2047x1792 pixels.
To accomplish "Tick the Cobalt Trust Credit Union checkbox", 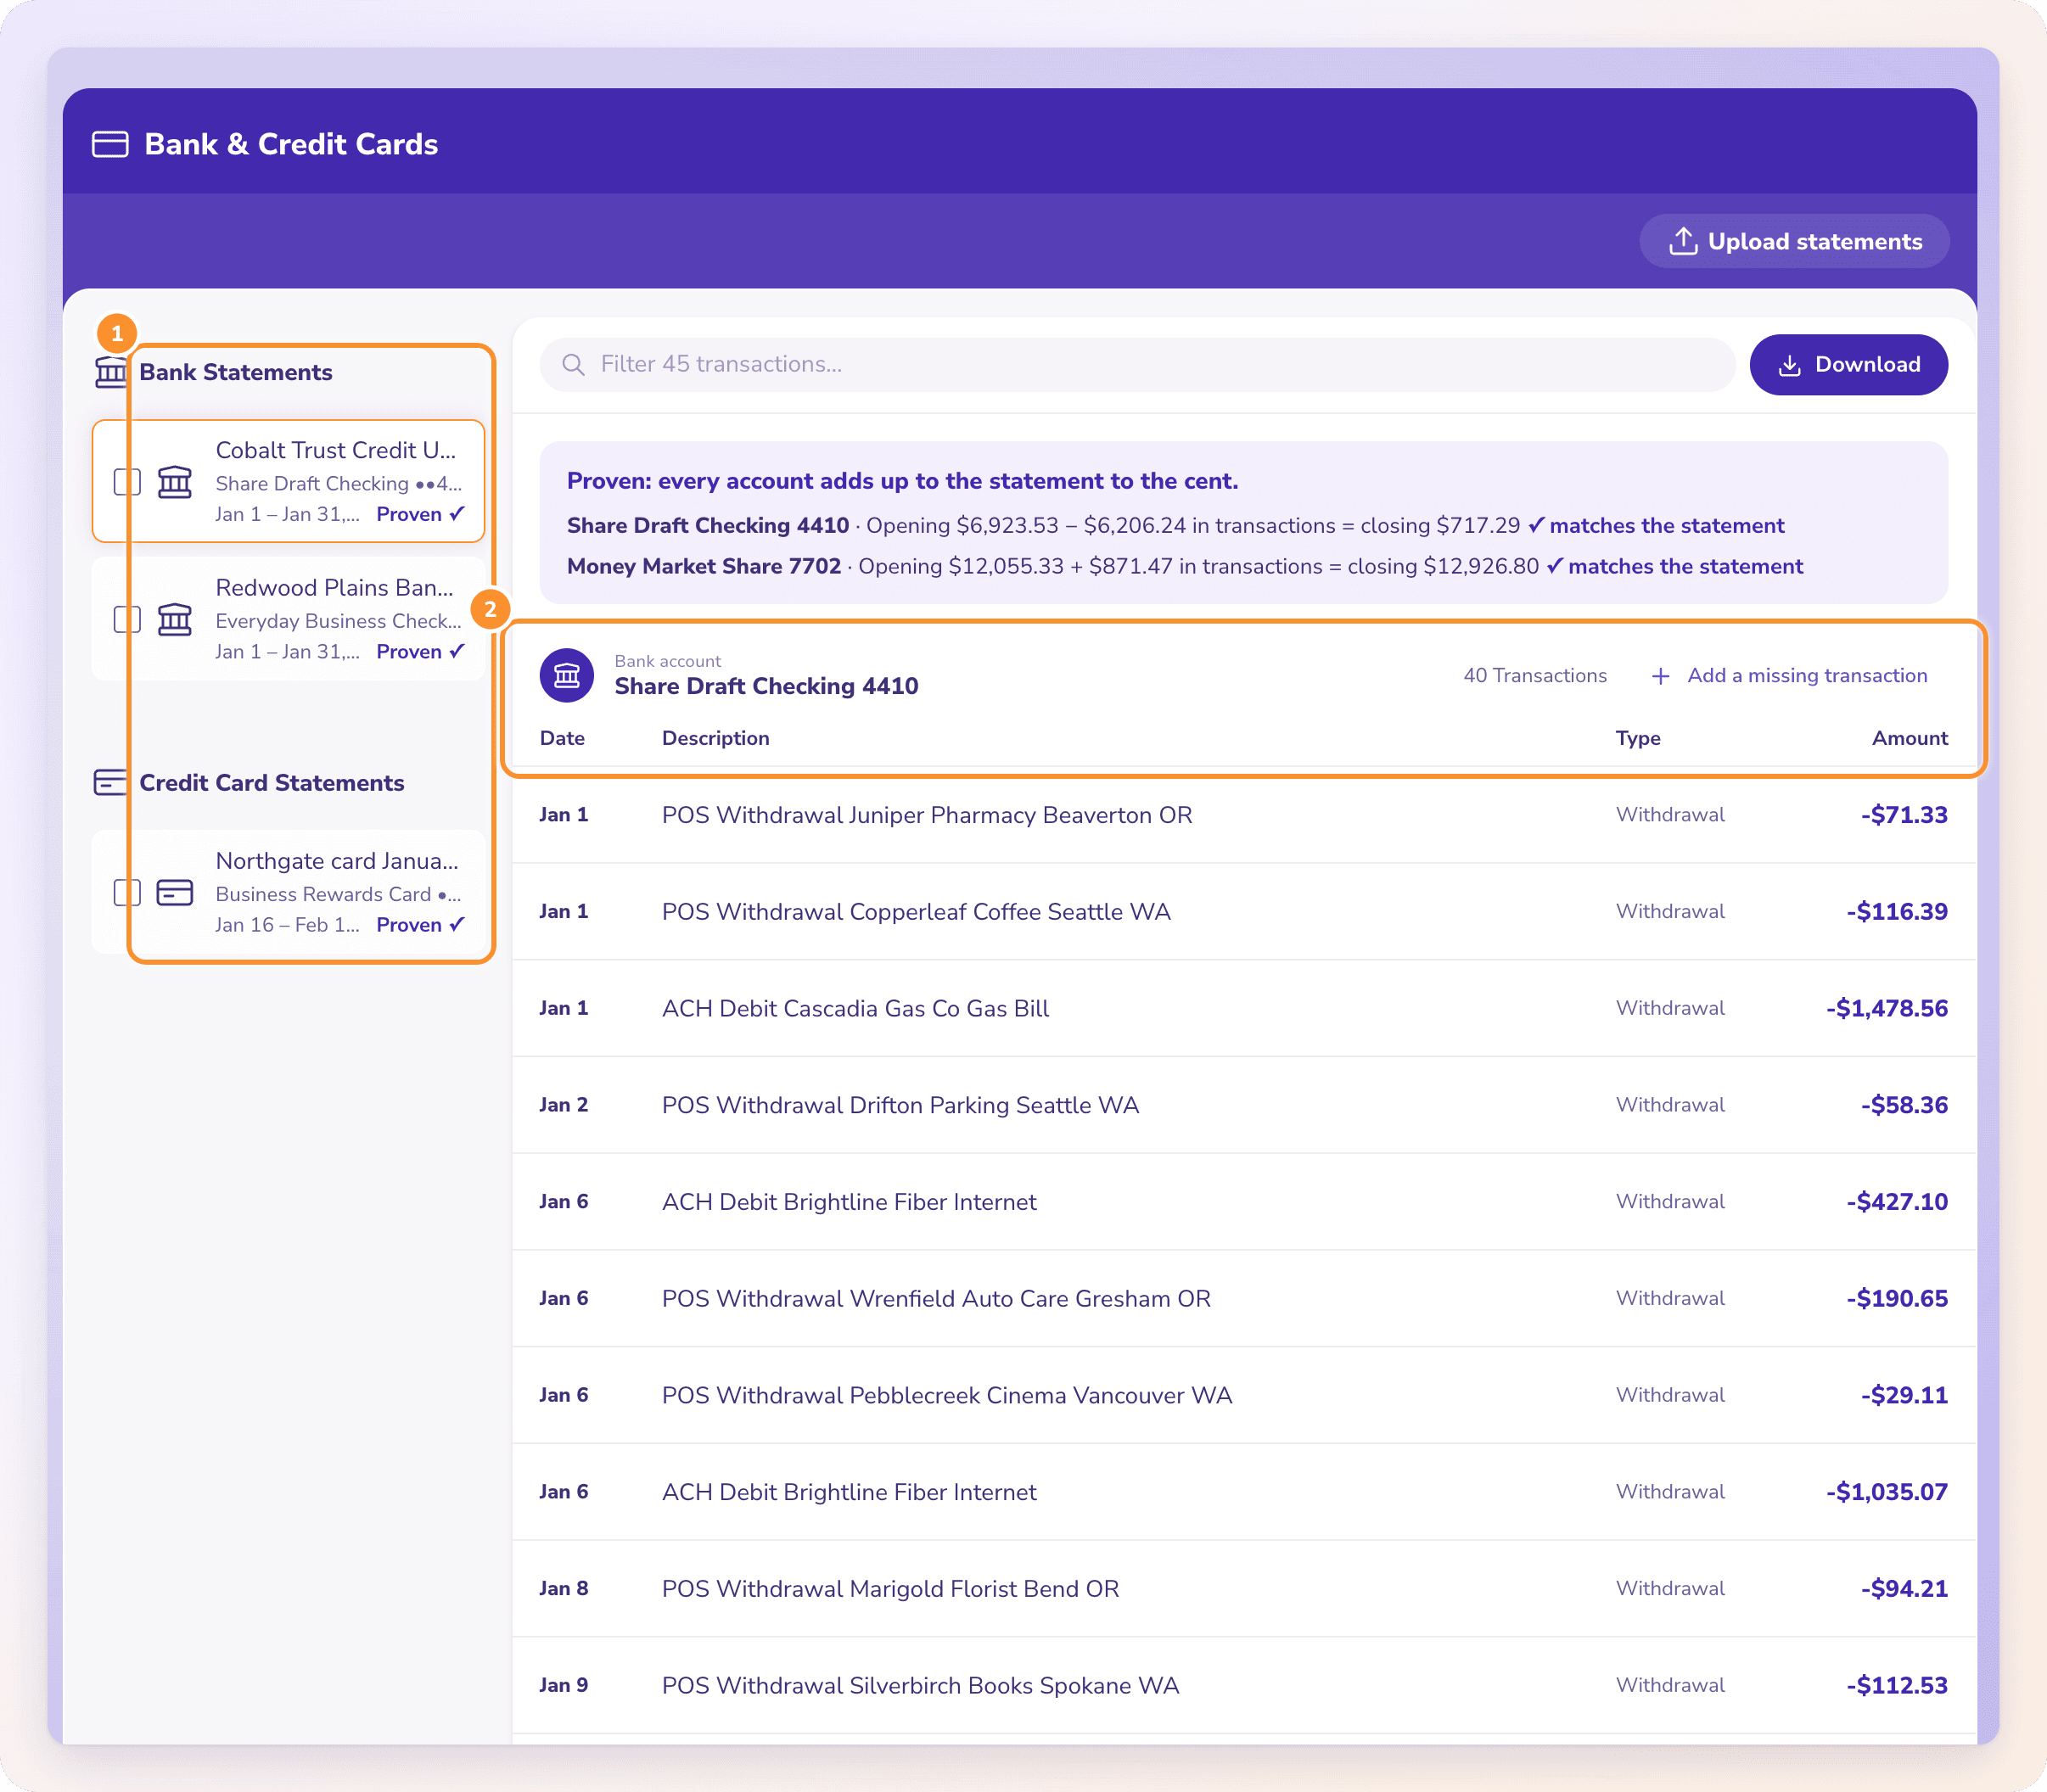I will tap(127, 482).
